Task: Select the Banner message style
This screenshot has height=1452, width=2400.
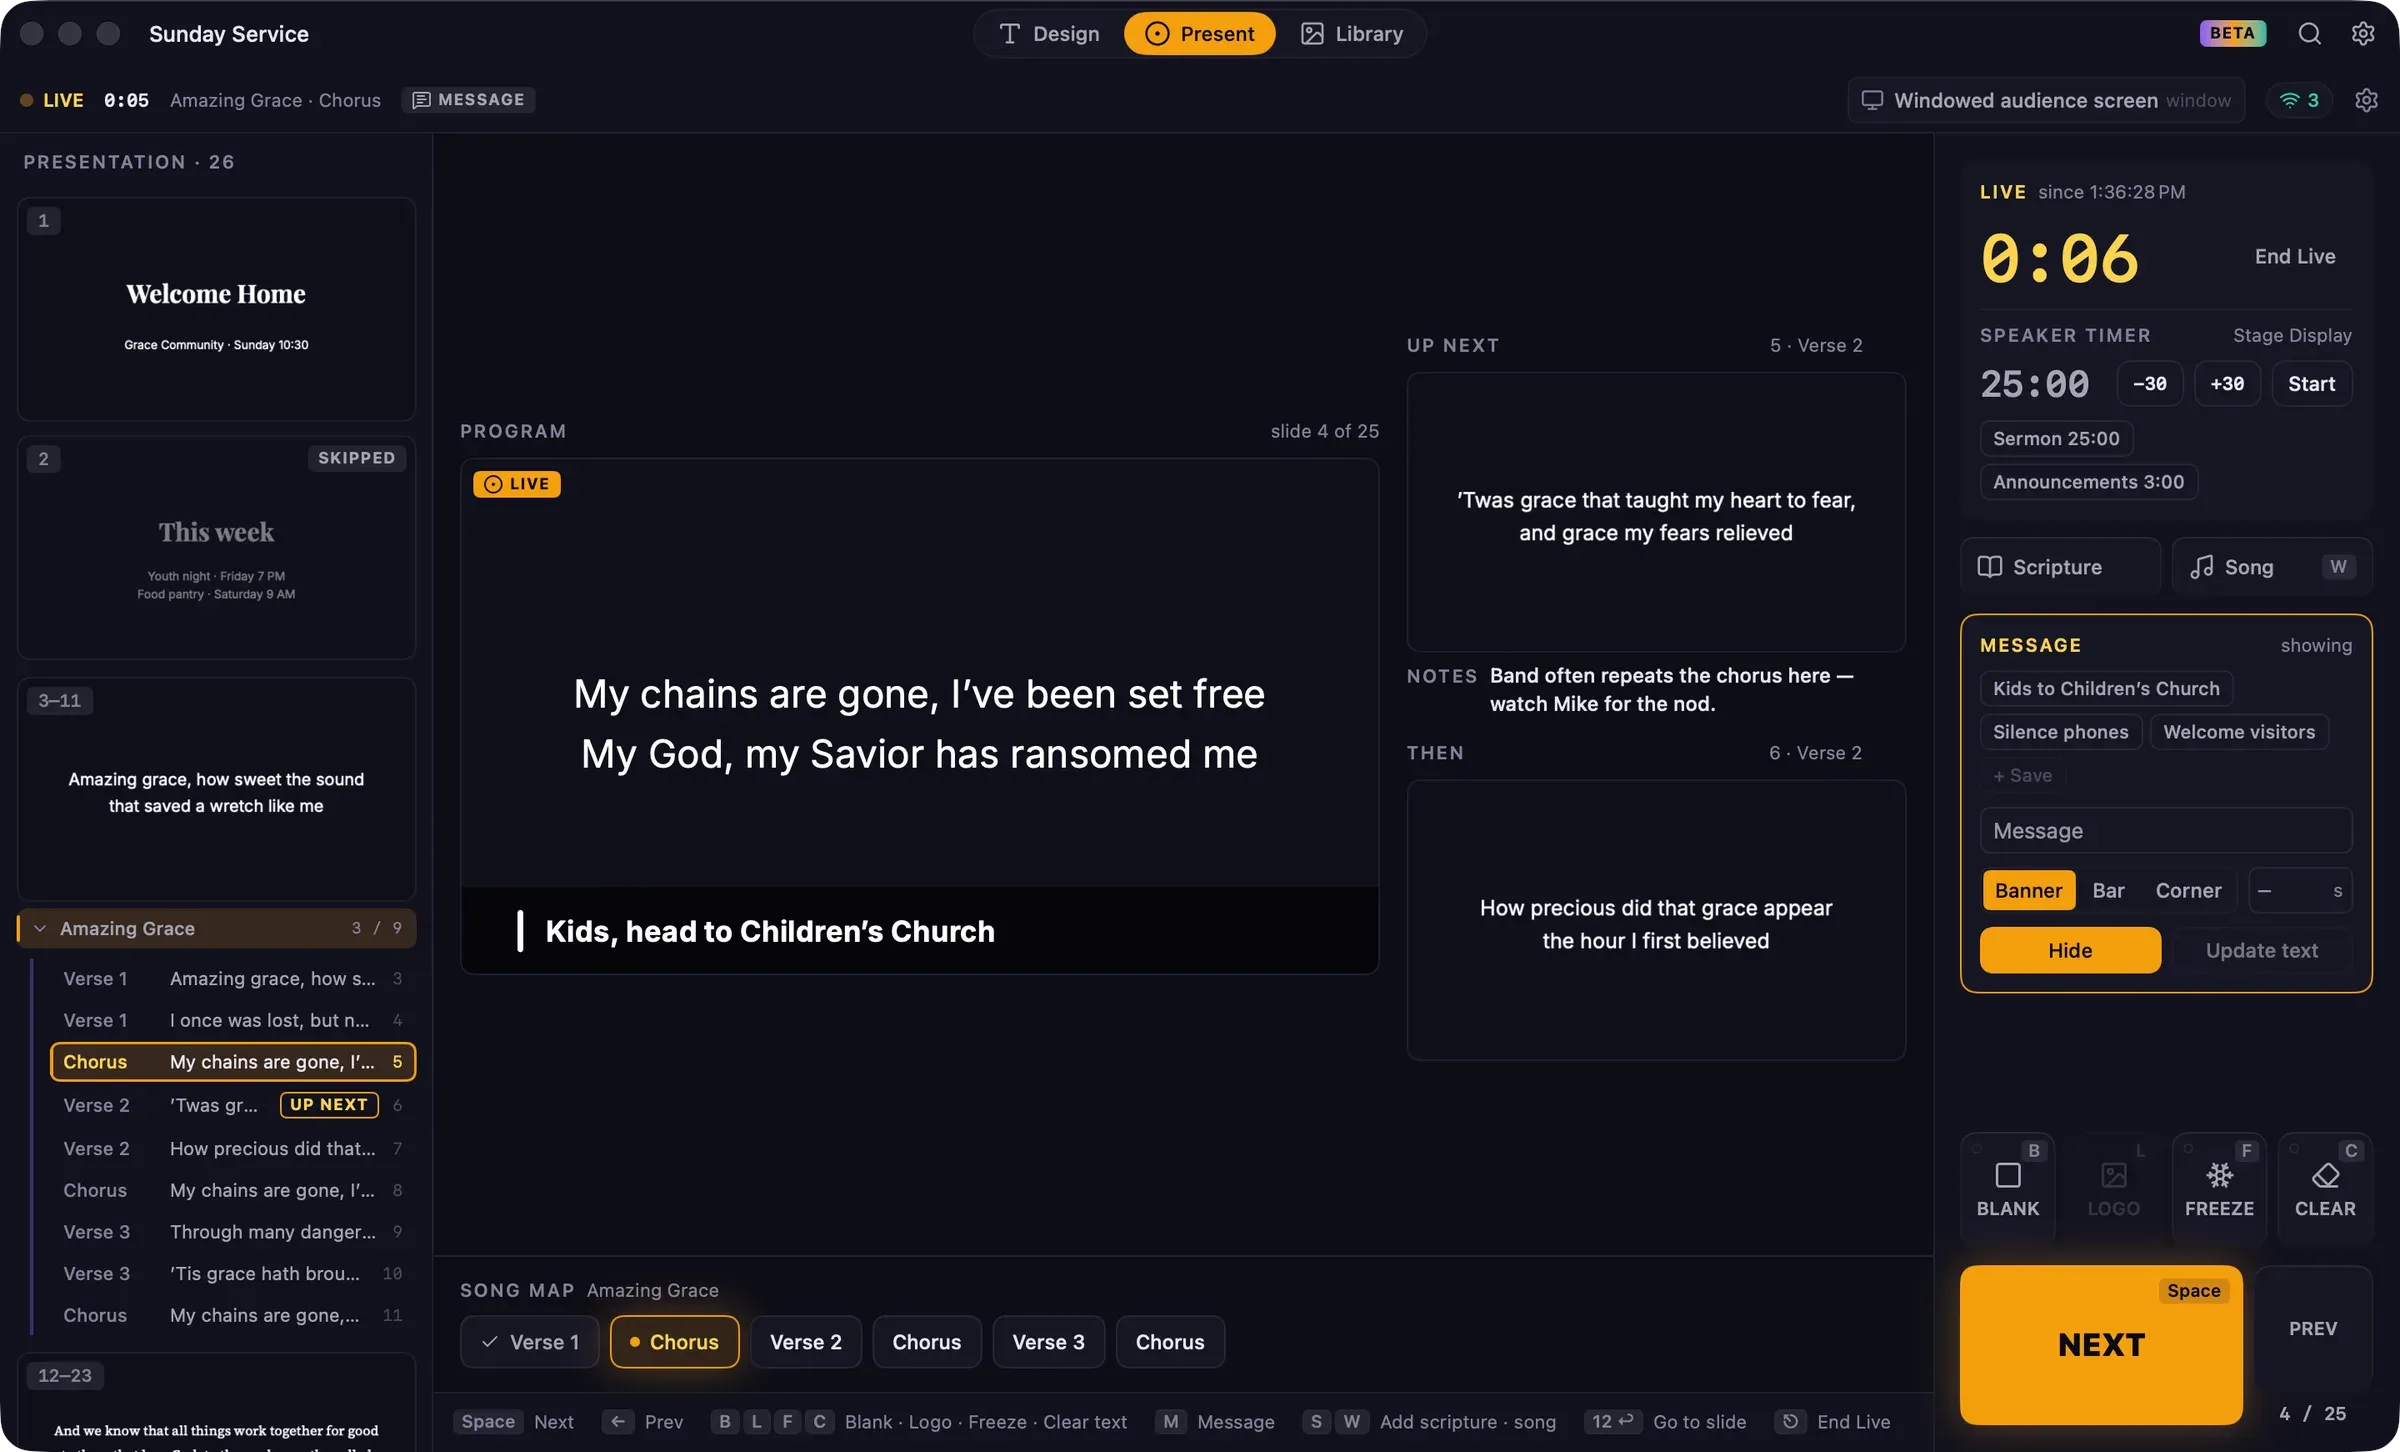Action: [x=2028, y=890]
